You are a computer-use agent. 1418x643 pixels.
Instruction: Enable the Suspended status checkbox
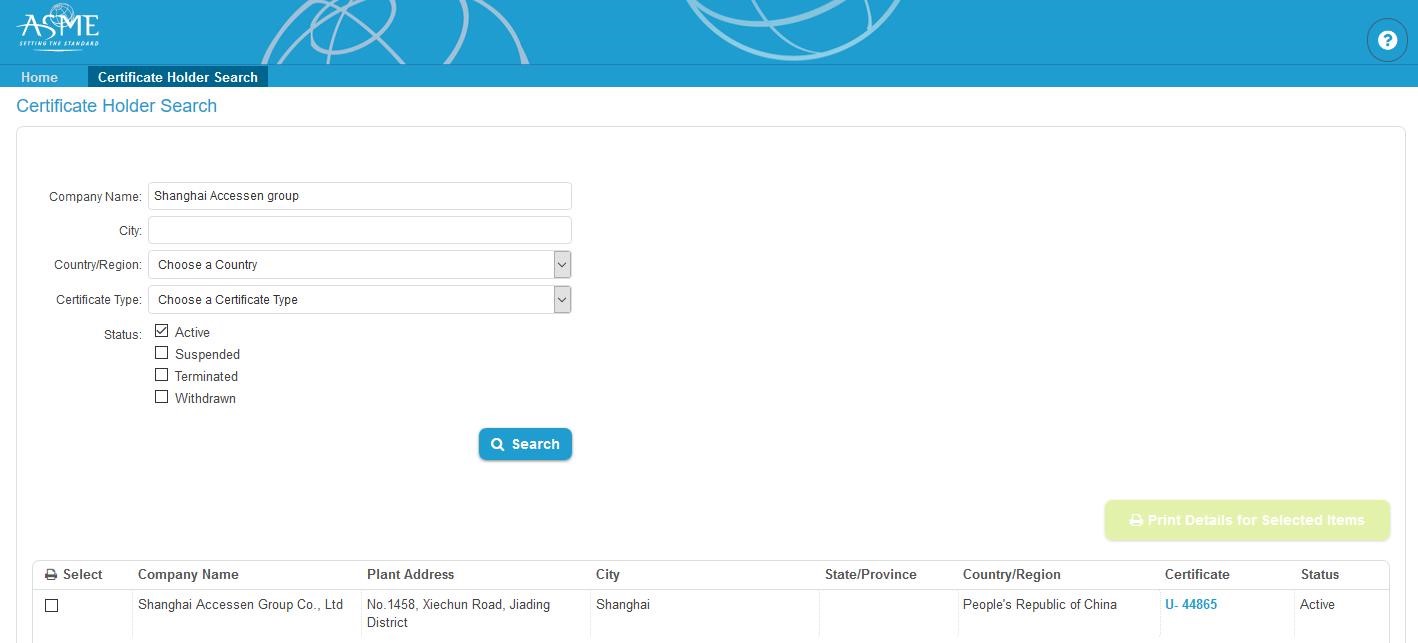click(x=162, y=353)
